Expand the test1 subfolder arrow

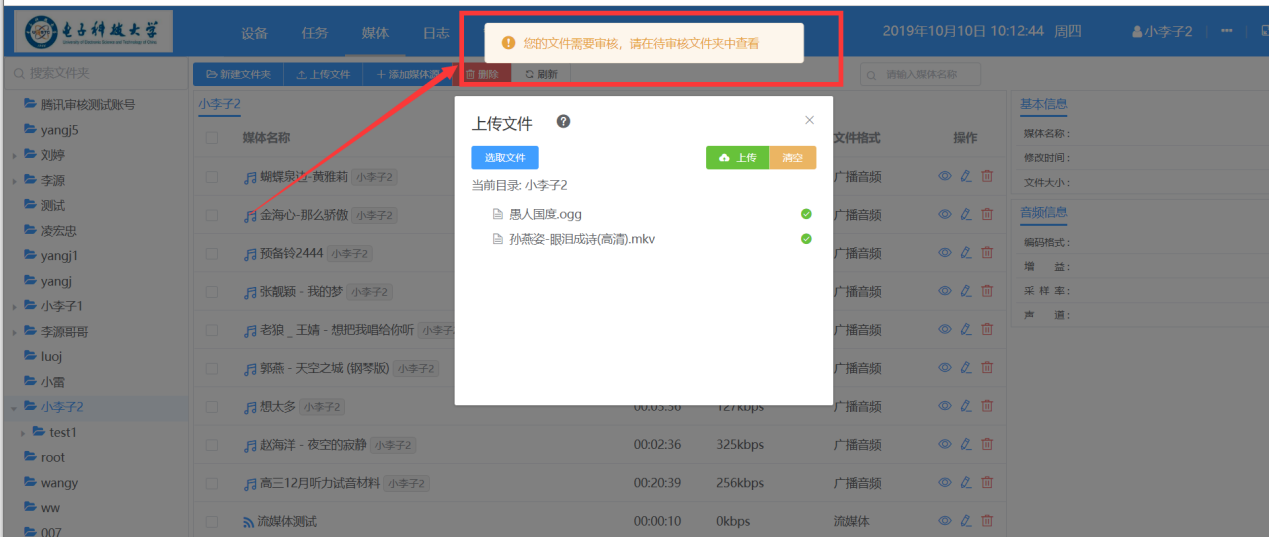(23, 433)
